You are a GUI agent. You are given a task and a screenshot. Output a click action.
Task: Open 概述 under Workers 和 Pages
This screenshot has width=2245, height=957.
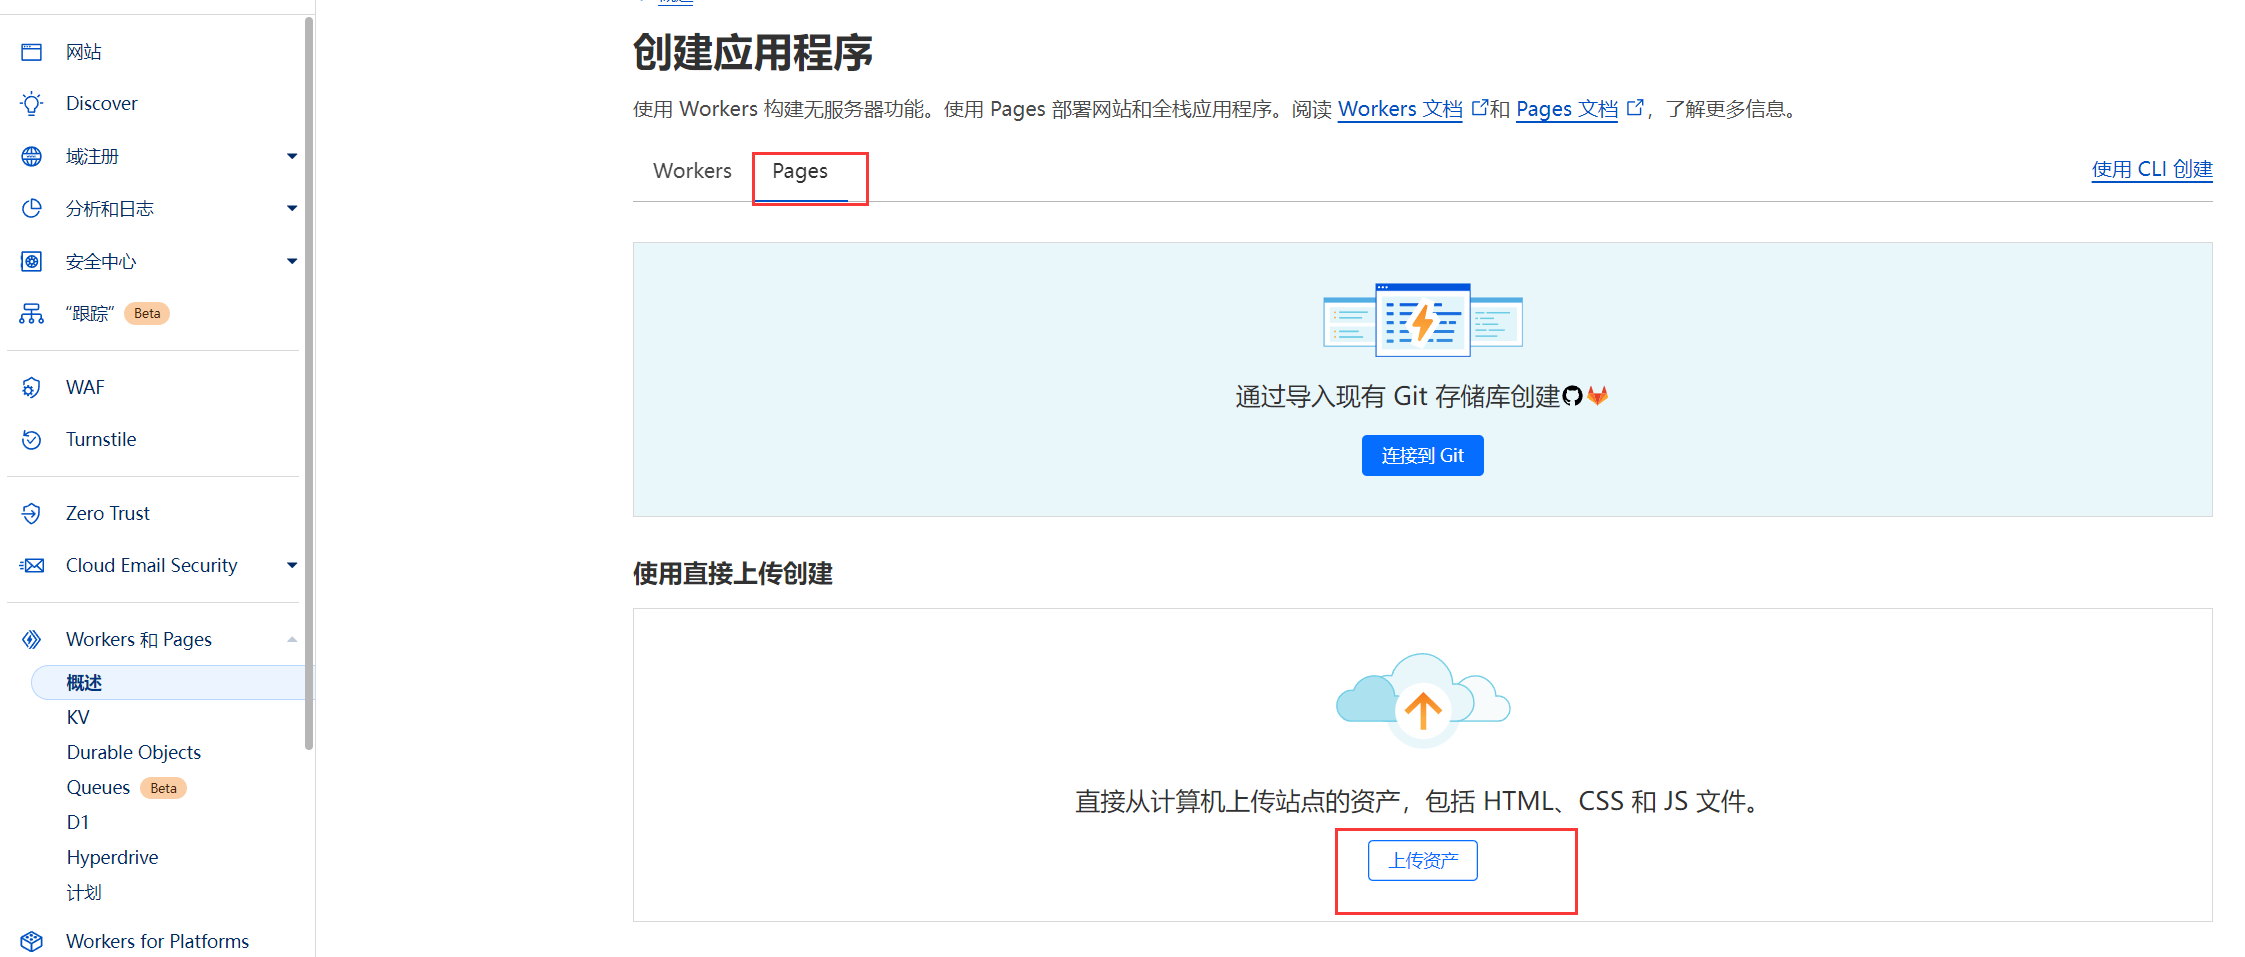(x=172, y=683)
